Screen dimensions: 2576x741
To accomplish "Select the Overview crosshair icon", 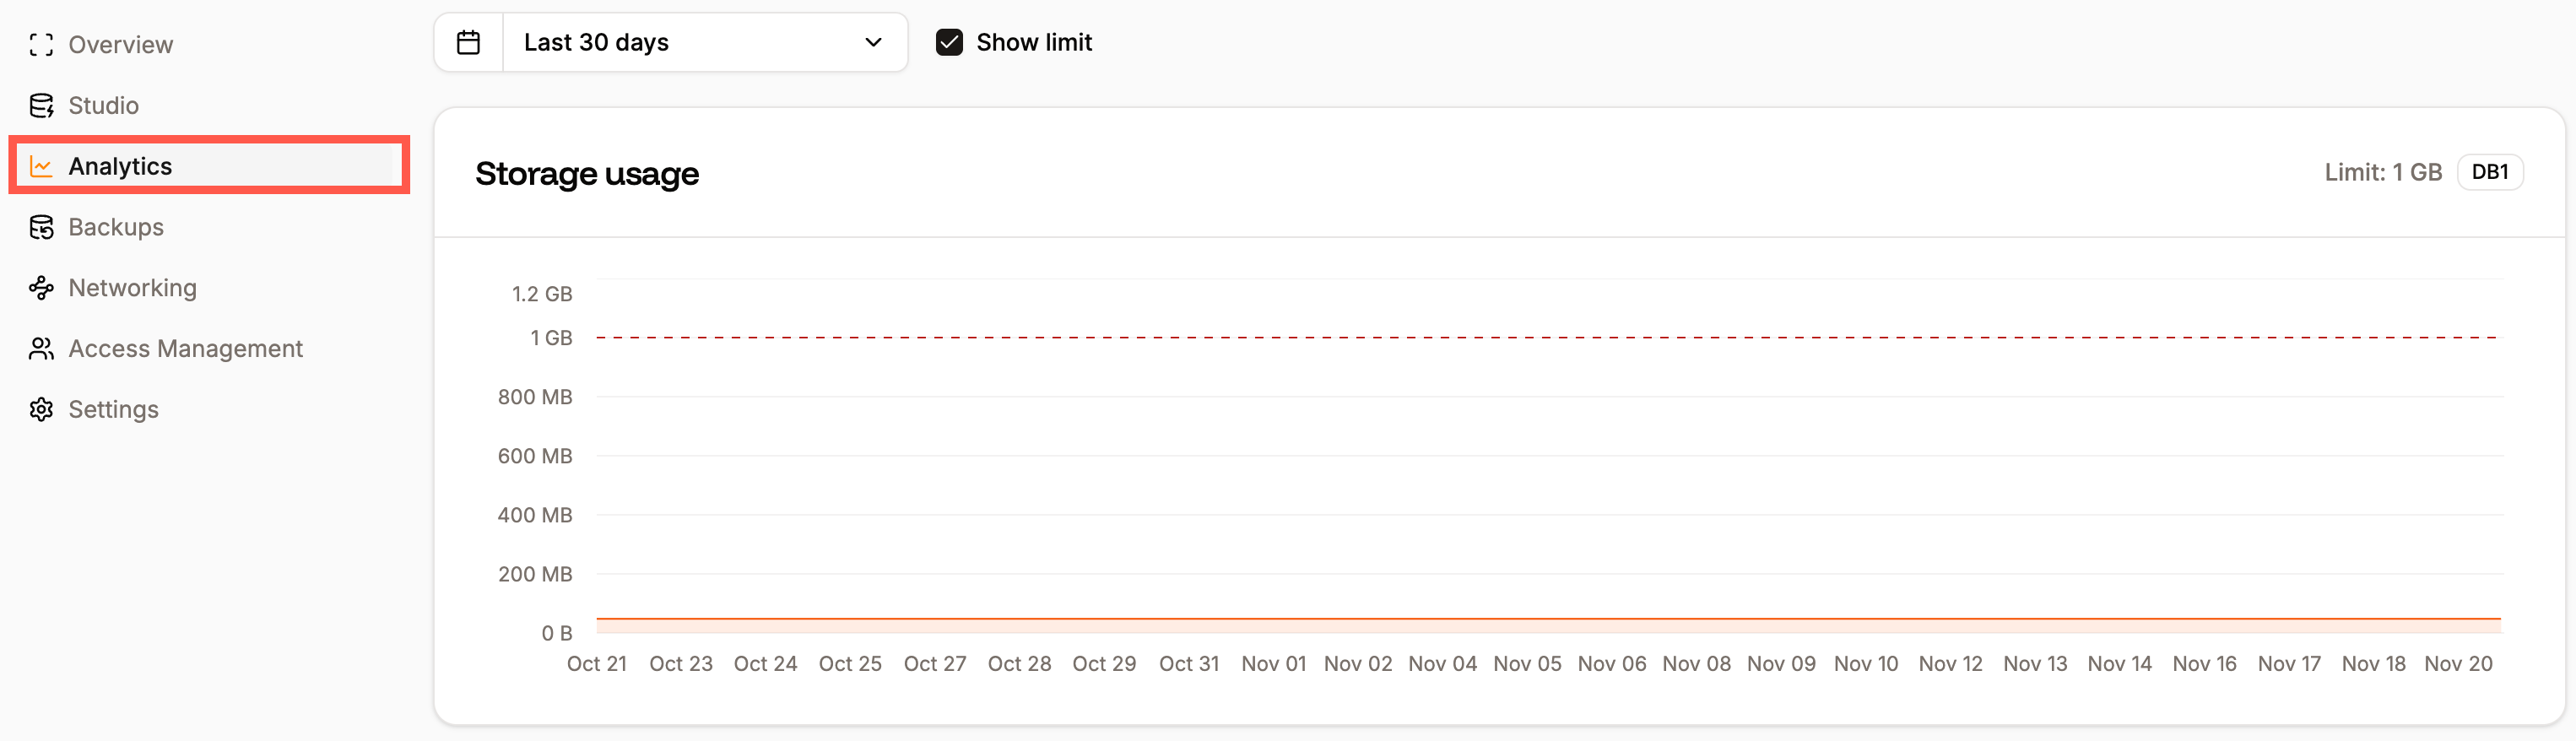I will pyautogui.click(x=42, y=44).
